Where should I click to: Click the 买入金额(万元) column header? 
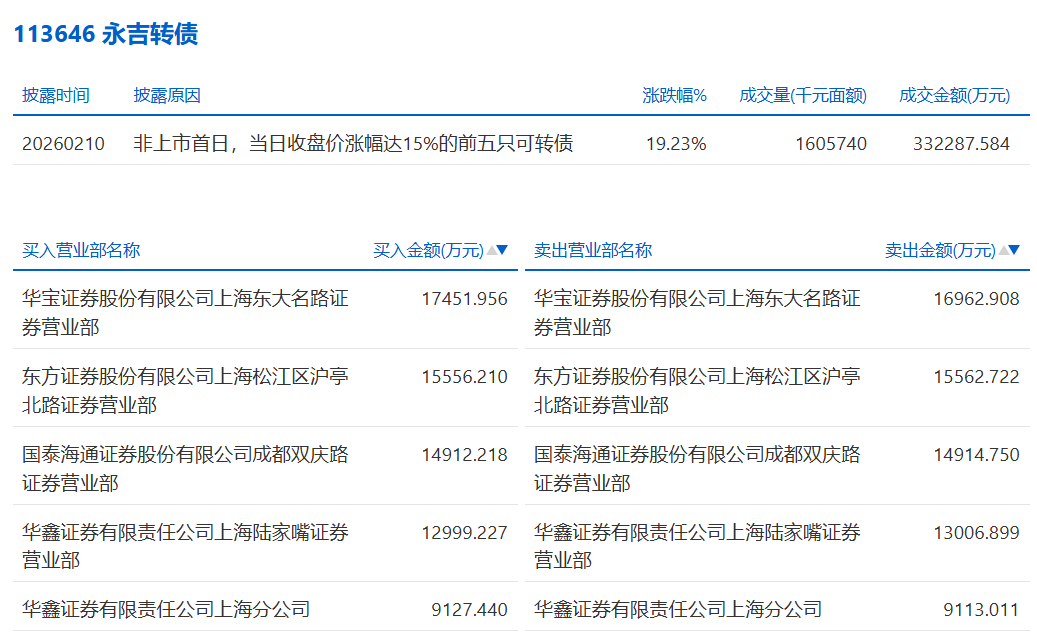tap(428, 250)
